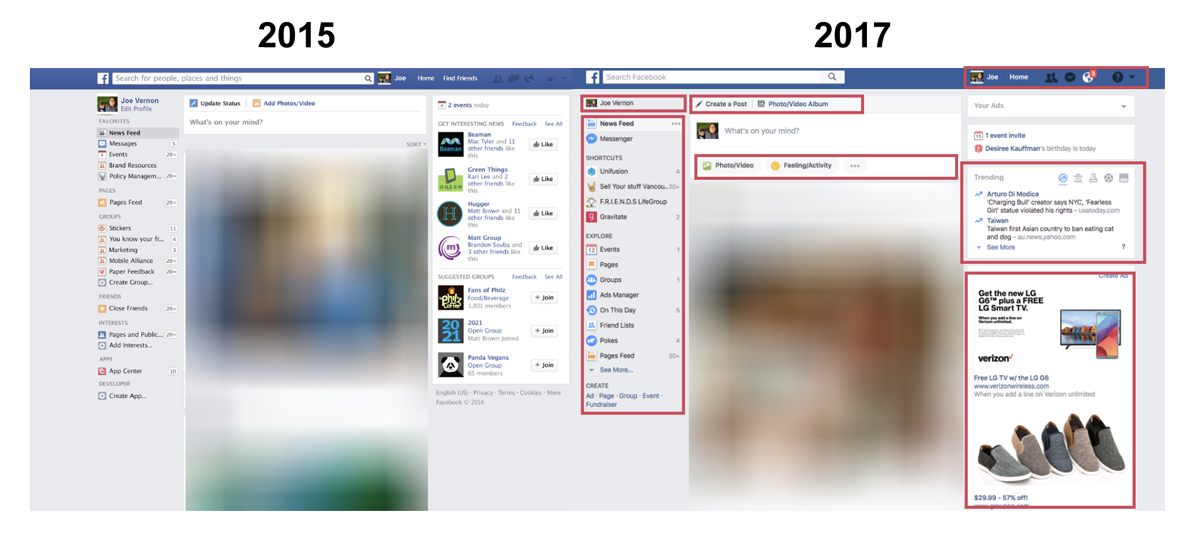Click the Hugger page round logo
Screen dimensions: 1200x536
point(450,213)
